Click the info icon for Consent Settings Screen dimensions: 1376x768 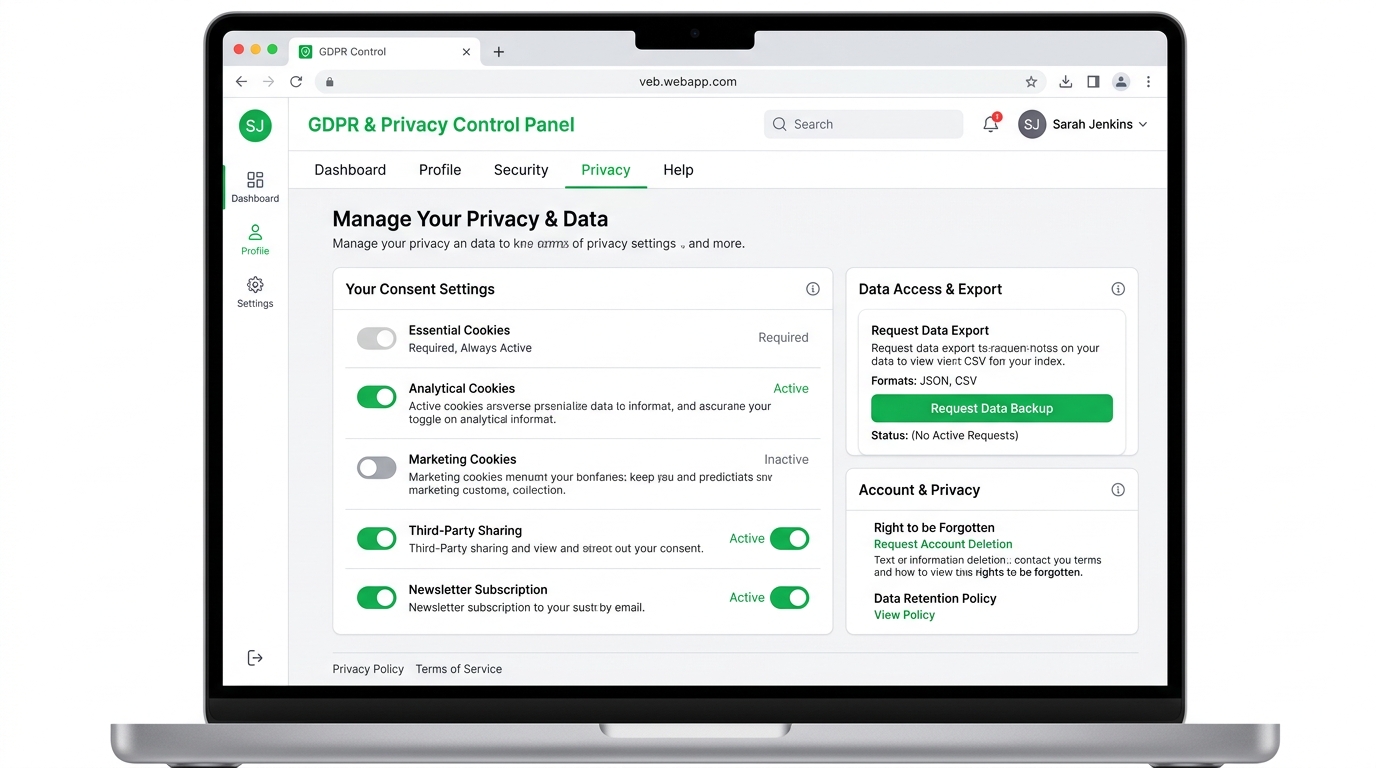(813, 289)
